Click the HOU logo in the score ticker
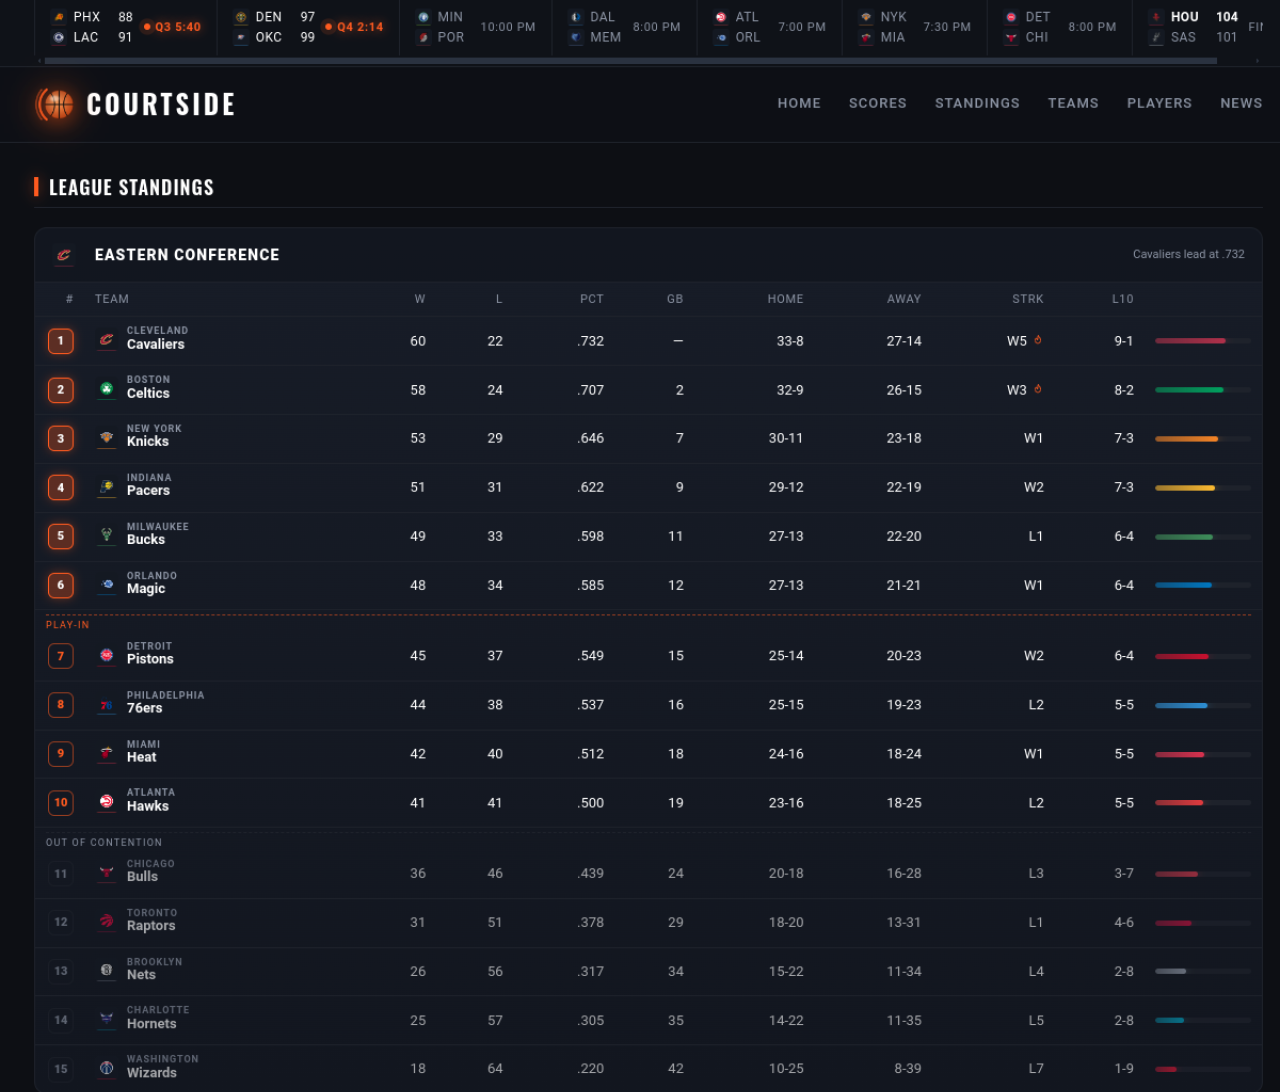This screenshot has height=1092, width=1280. click(1157, 17)
